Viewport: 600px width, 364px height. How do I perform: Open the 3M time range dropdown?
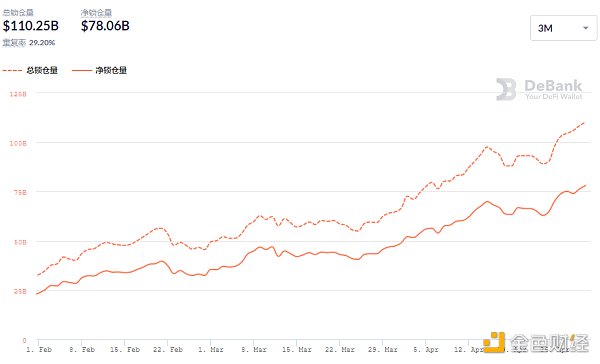pos(563,28)
